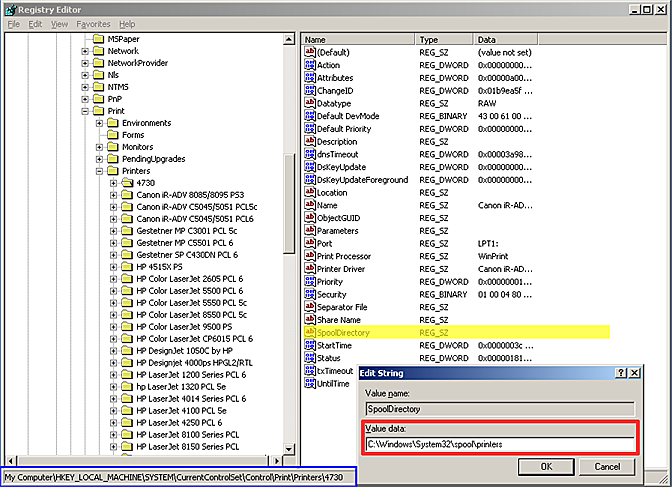This screenshot has height=487, width=672.
Task: Click the string icon of (Default) value
Action: pos(310,52)
